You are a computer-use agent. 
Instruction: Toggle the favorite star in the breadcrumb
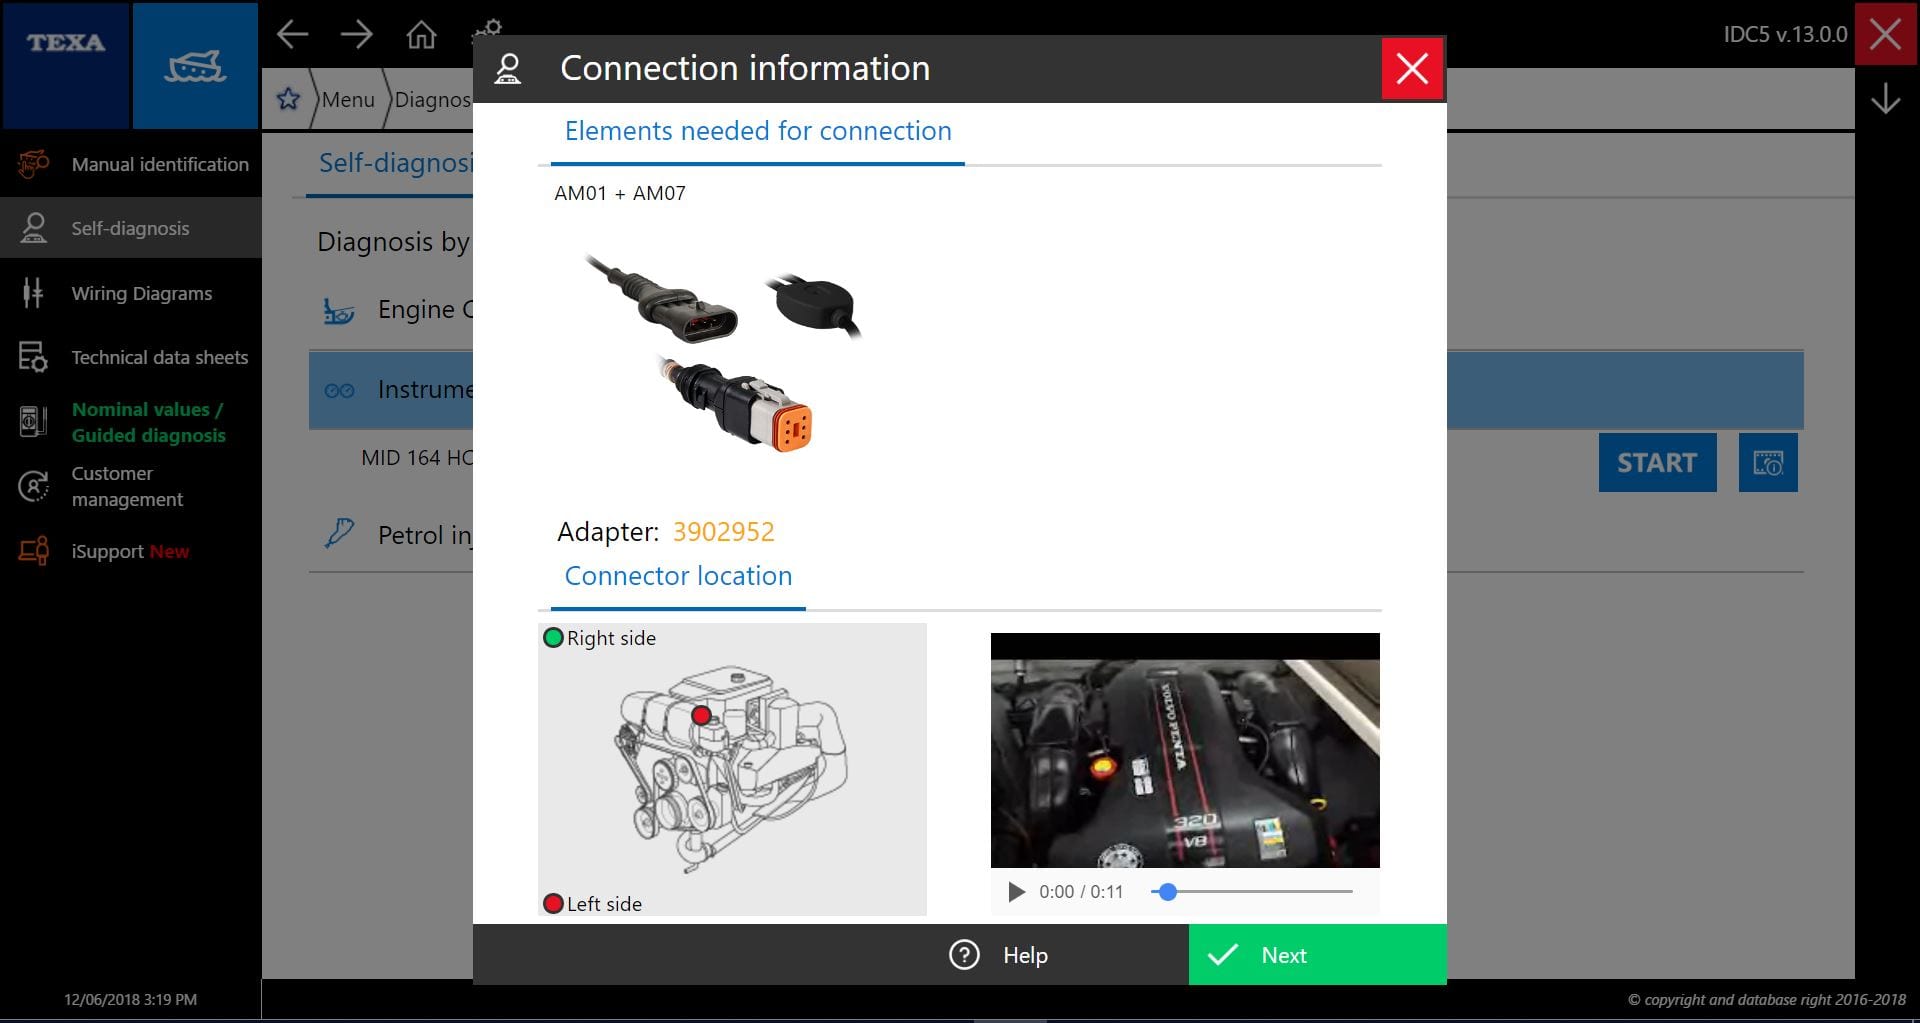pos(288,99)
